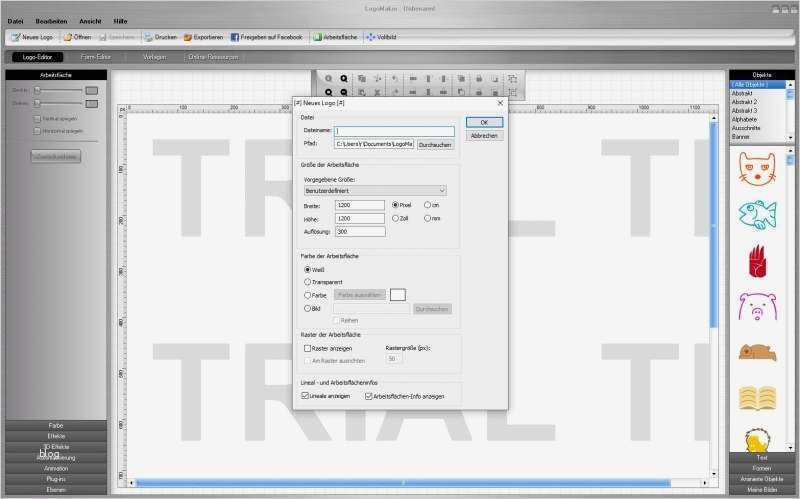
Task: Select the cm unit radio button
Action: pos(428,205)
